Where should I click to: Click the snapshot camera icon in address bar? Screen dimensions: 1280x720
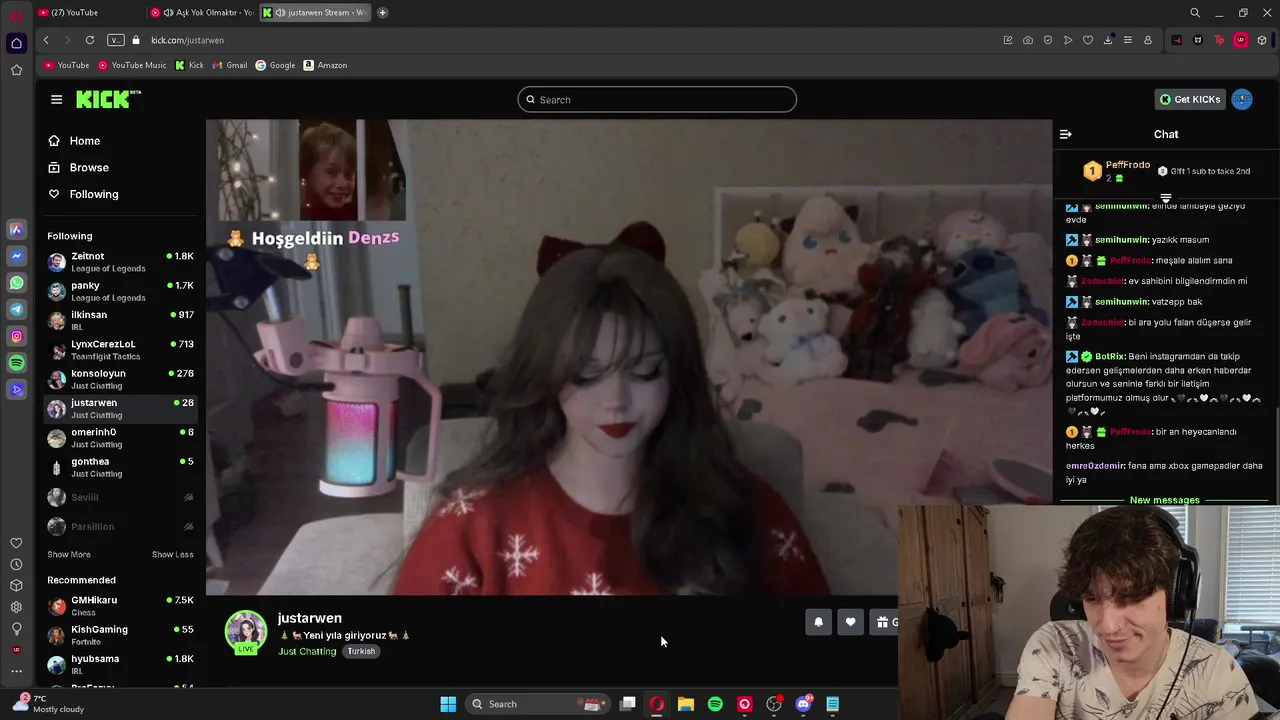click(1028, 40)
